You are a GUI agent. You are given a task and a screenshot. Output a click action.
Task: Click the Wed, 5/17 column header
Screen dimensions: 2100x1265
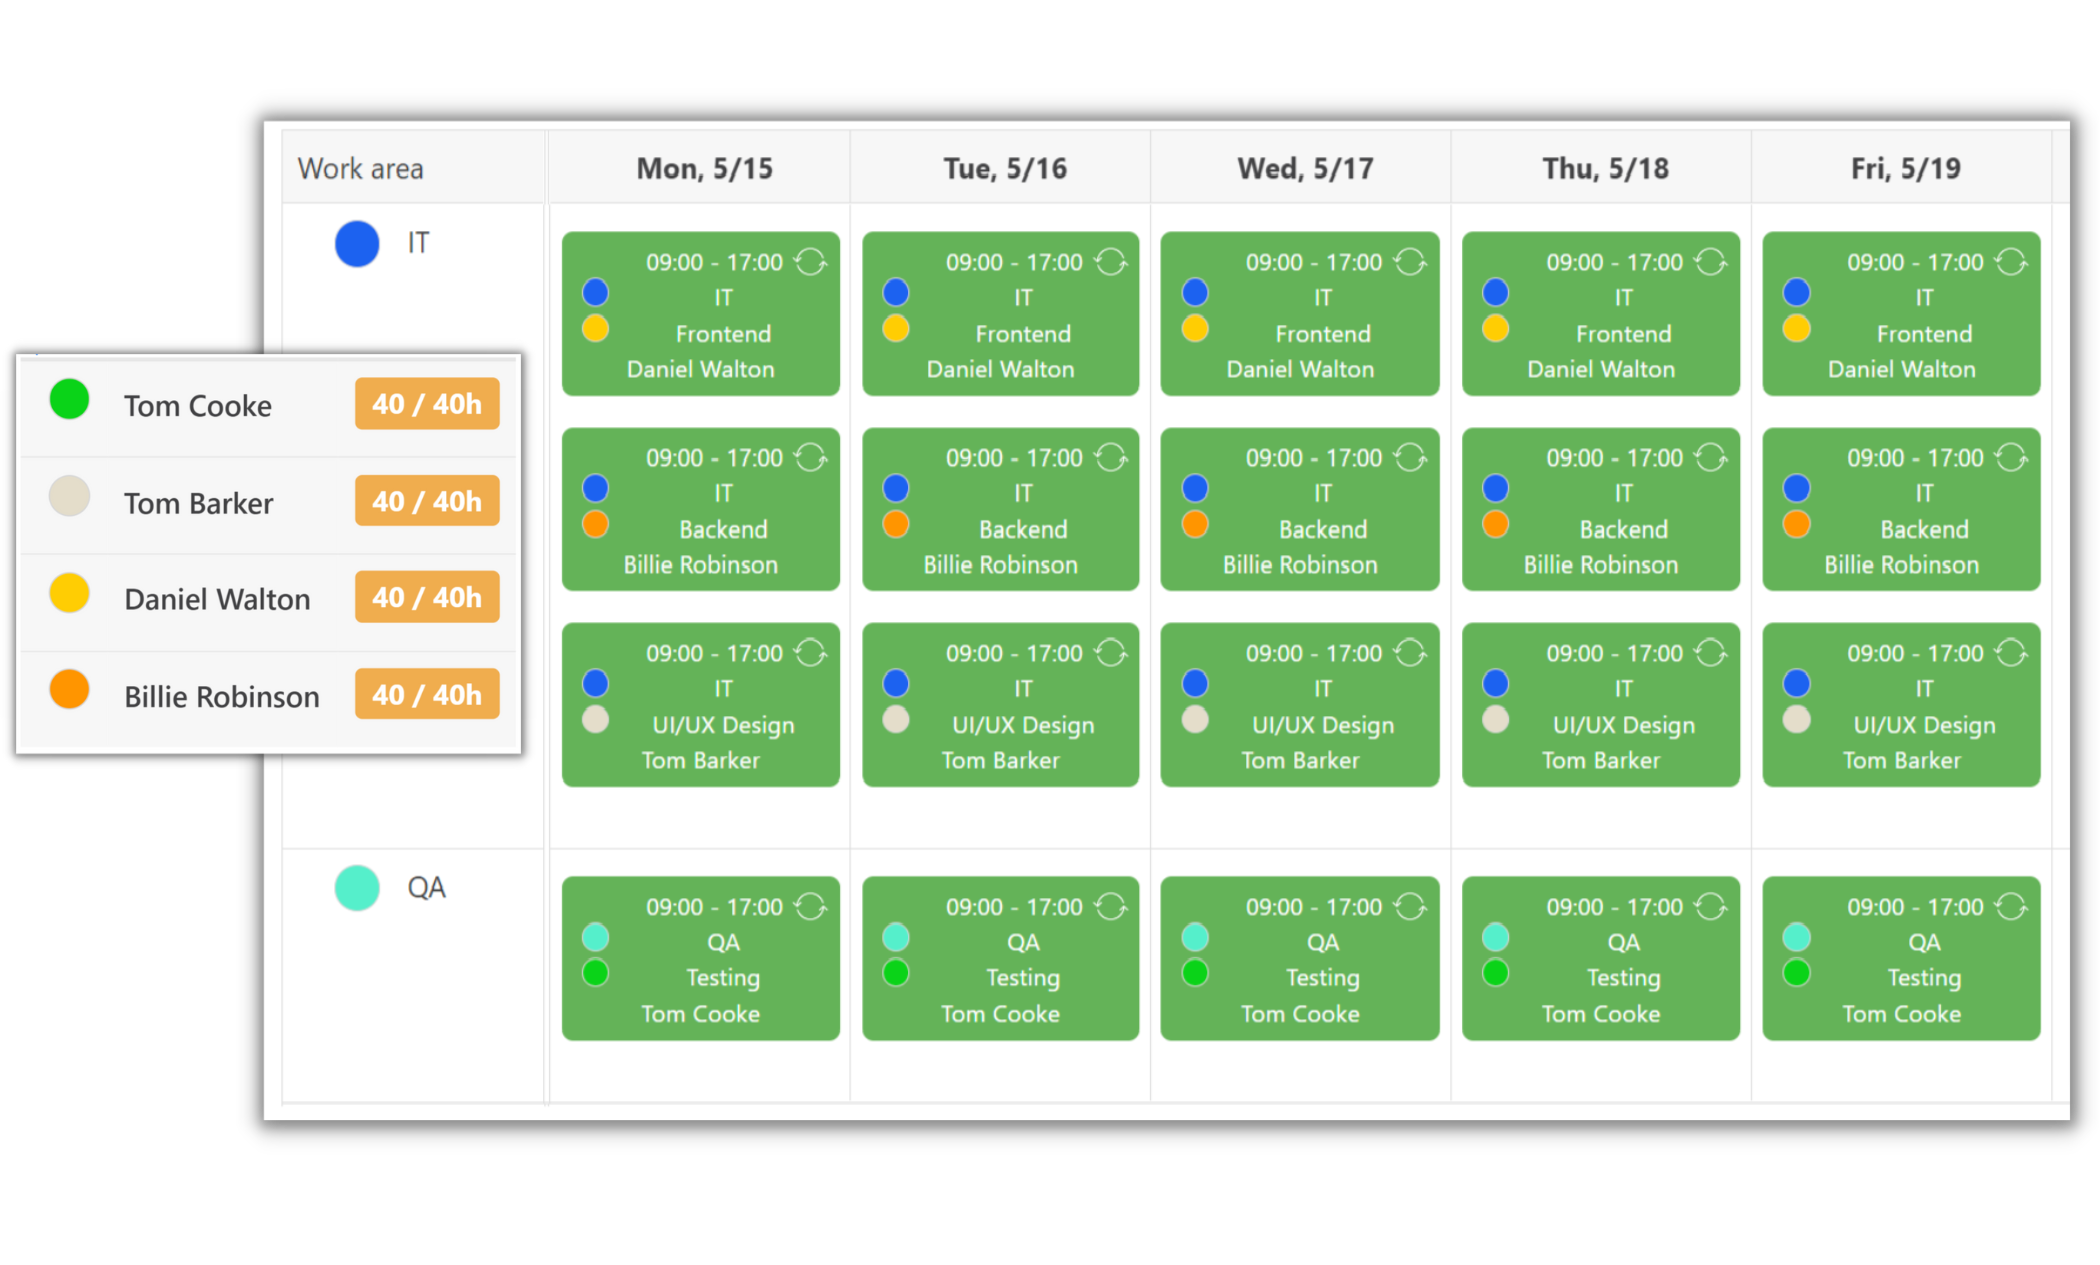point(1304,168)
